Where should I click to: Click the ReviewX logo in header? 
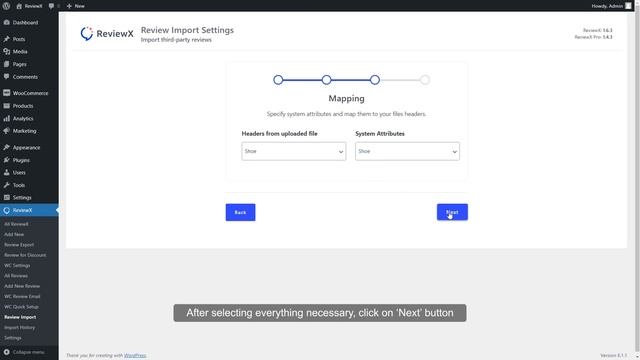[107, 33]
